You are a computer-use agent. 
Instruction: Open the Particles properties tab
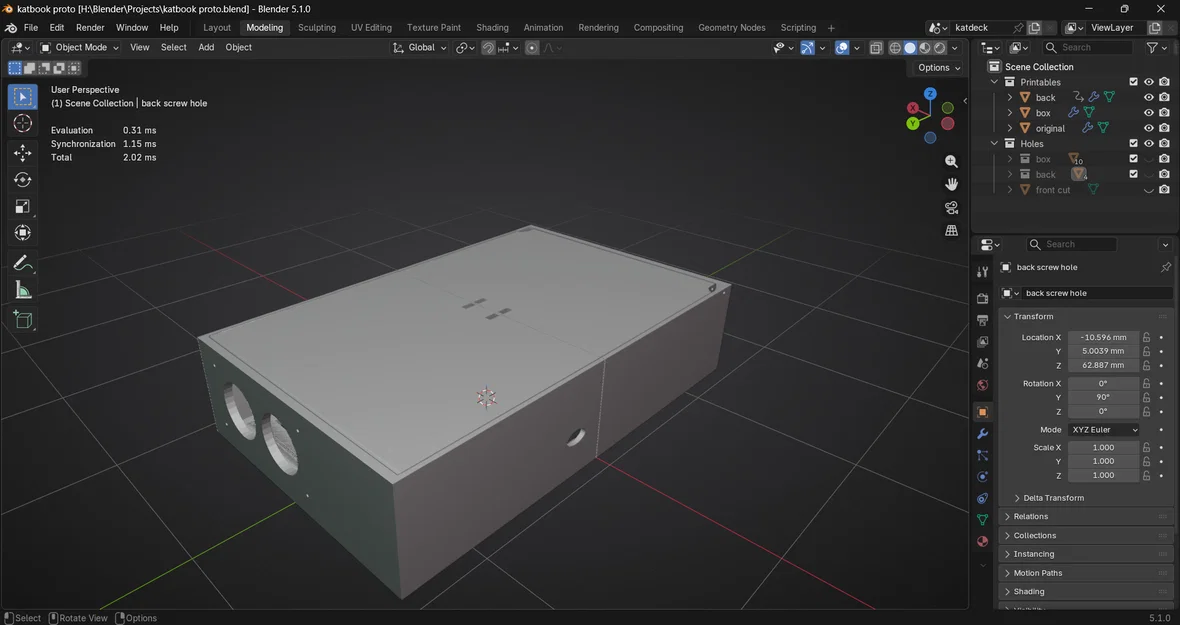click(982, 455)
